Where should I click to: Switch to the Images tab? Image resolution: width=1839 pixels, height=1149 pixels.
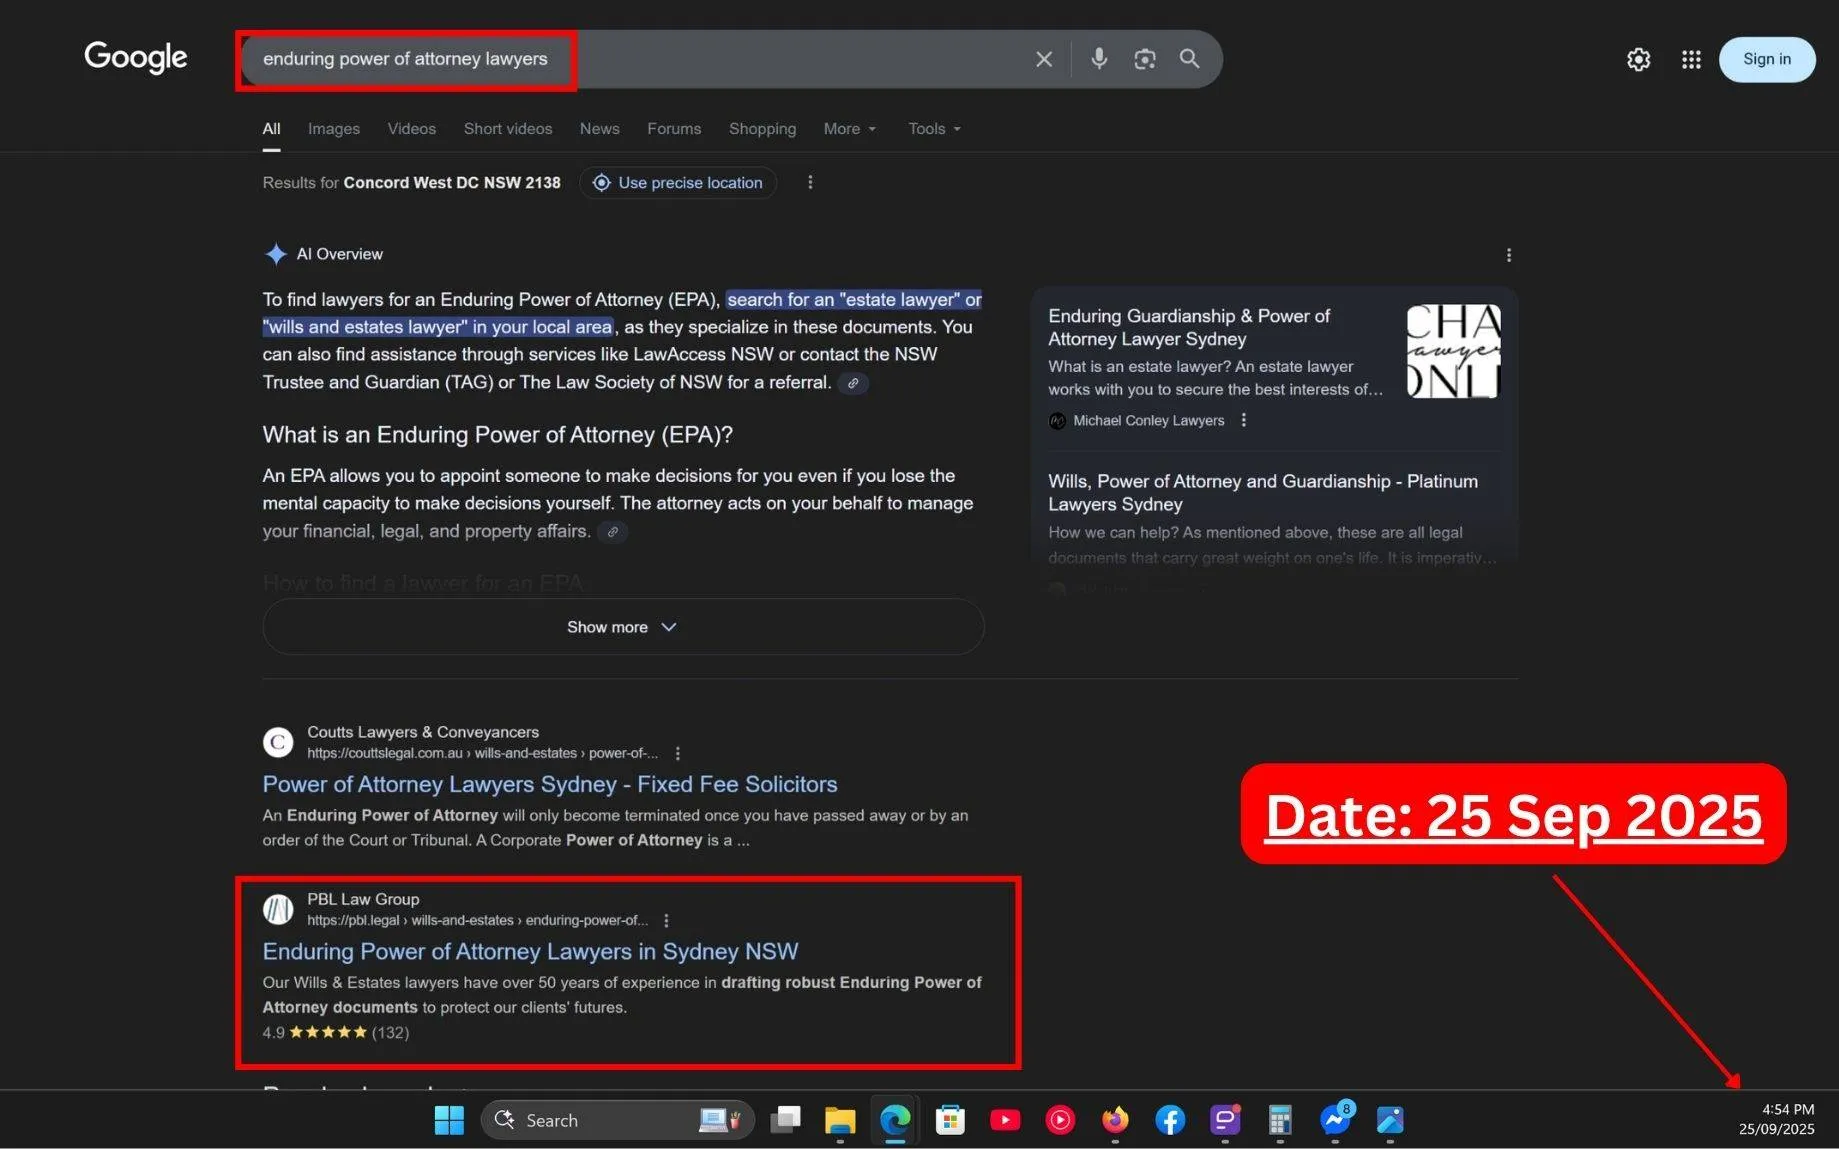pos(333,128)
